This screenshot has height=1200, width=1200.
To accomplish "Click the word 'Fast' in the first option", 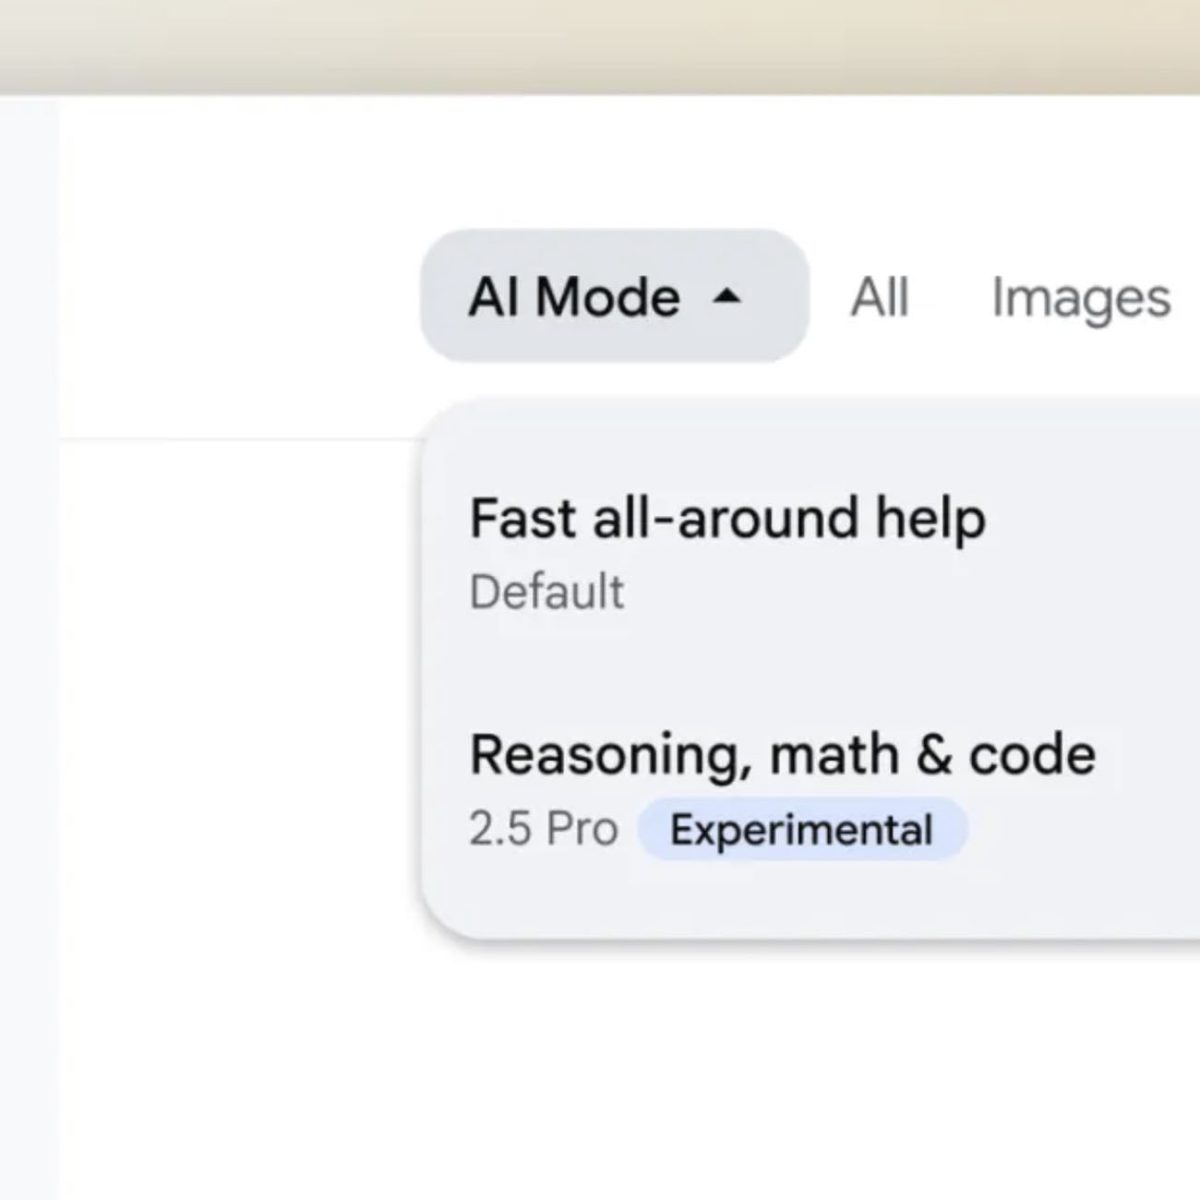I will (522, 519).
